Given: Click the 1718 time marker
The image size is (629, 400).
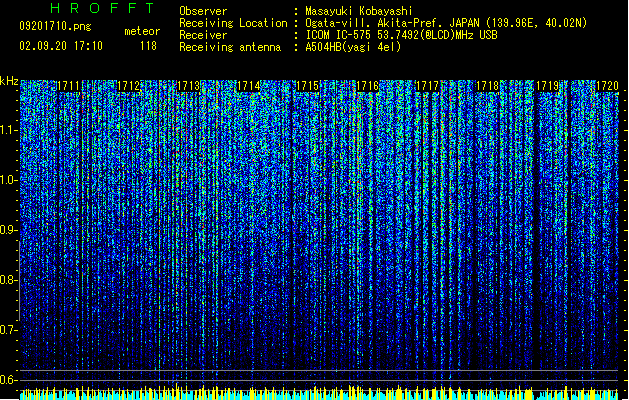Looking at the screenshot, I should coord(487,86).
